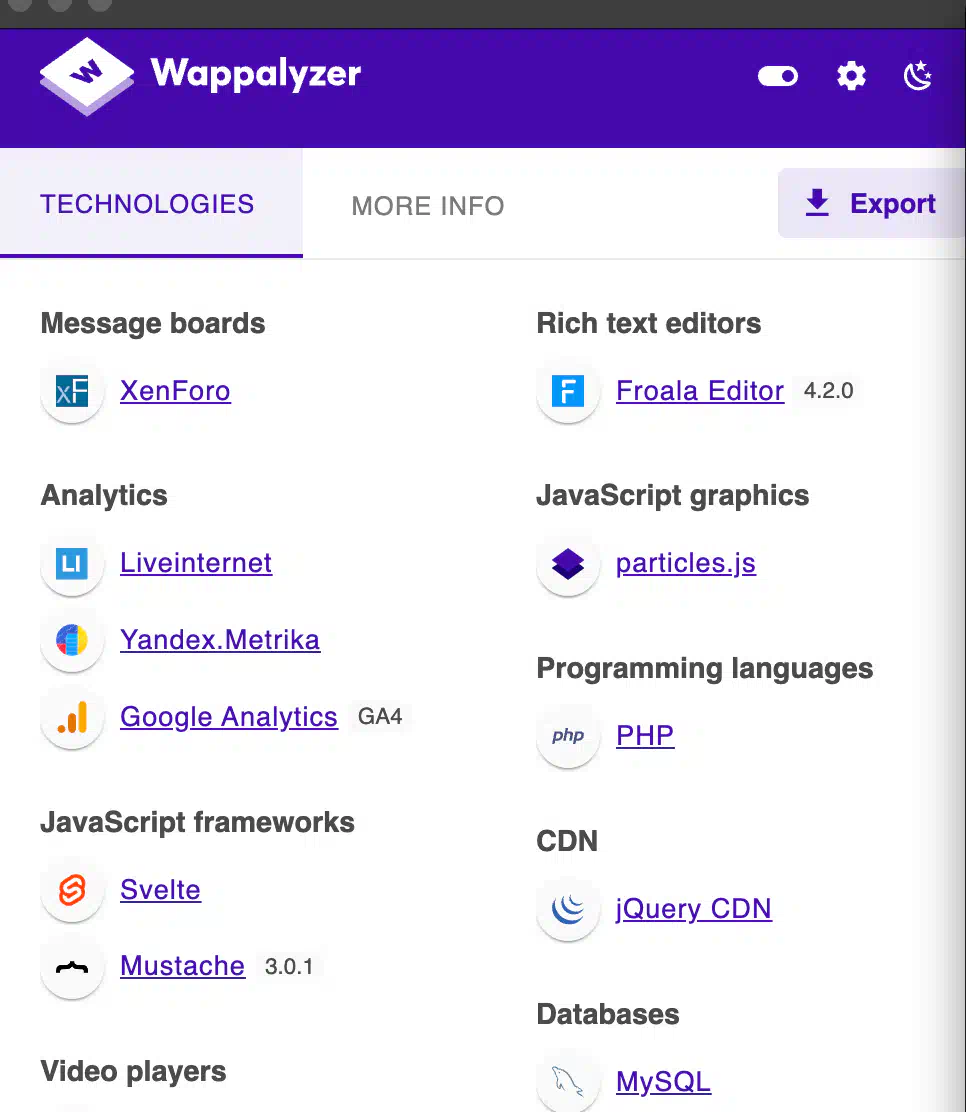This screenshot has width=966, height=1112.
Task: Click the particles.js icon
Action: 568,564
